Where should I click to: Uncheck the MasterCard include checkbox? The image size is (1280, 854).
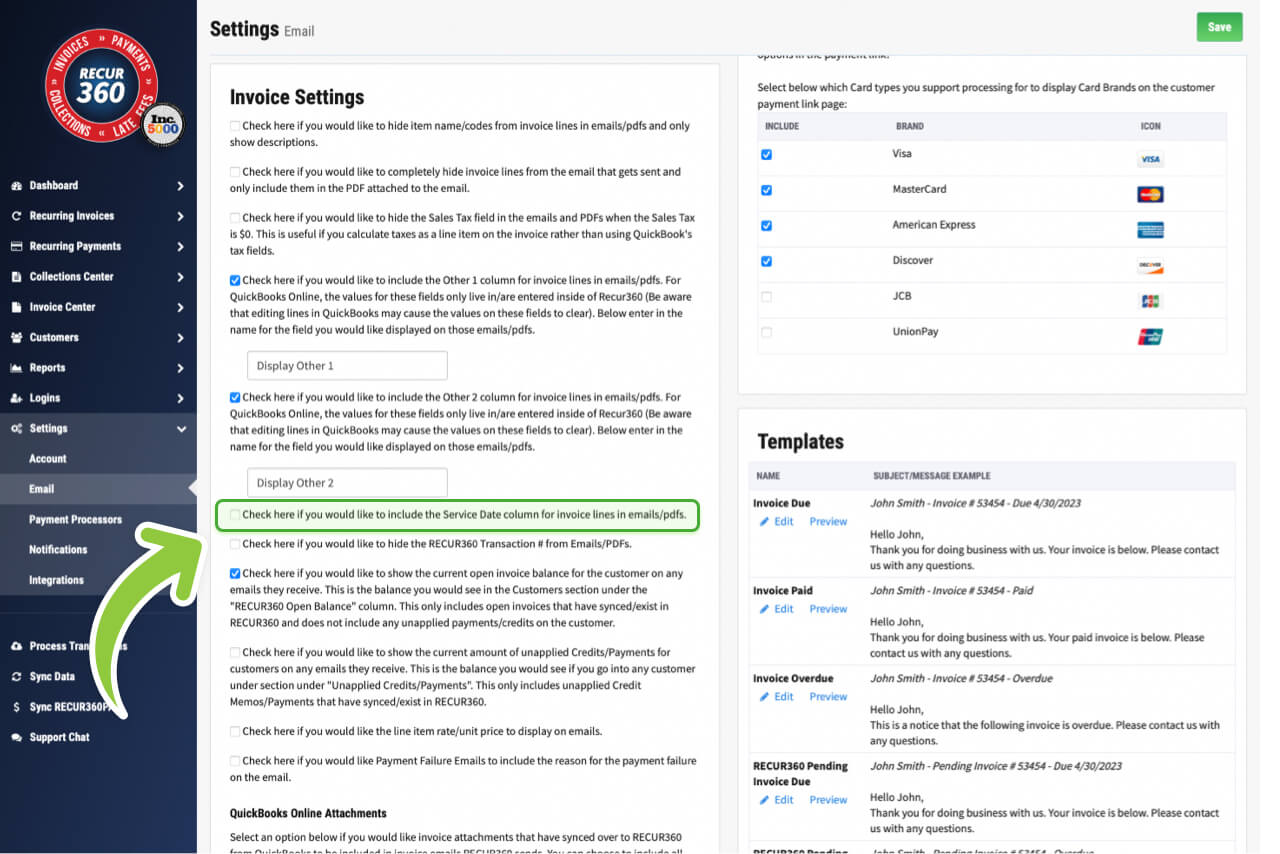coord(766,190)
